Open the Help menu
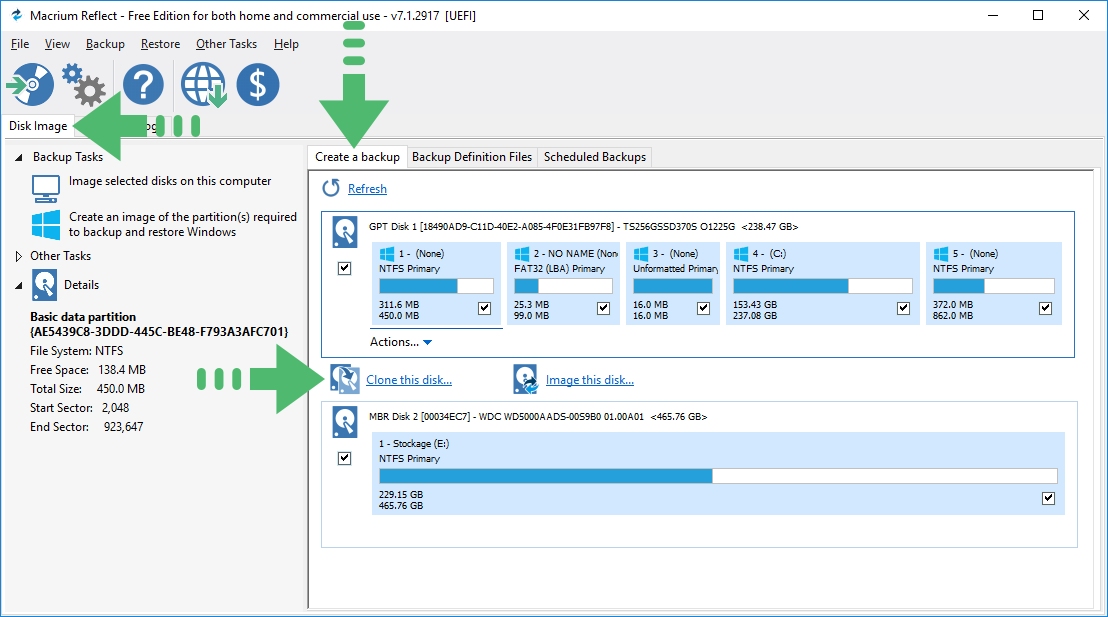1108x617 pixels. (x=286, y=44)
